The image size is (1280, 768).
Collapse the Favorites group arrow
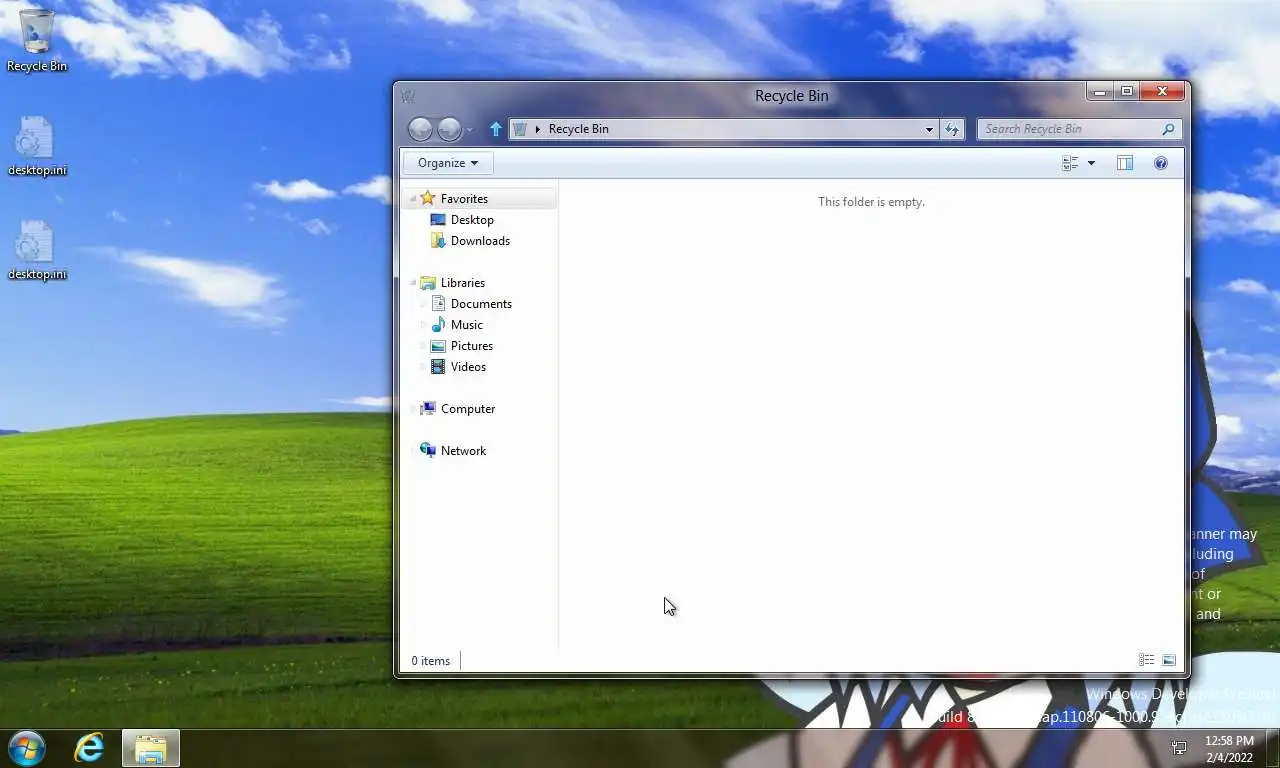412,199
